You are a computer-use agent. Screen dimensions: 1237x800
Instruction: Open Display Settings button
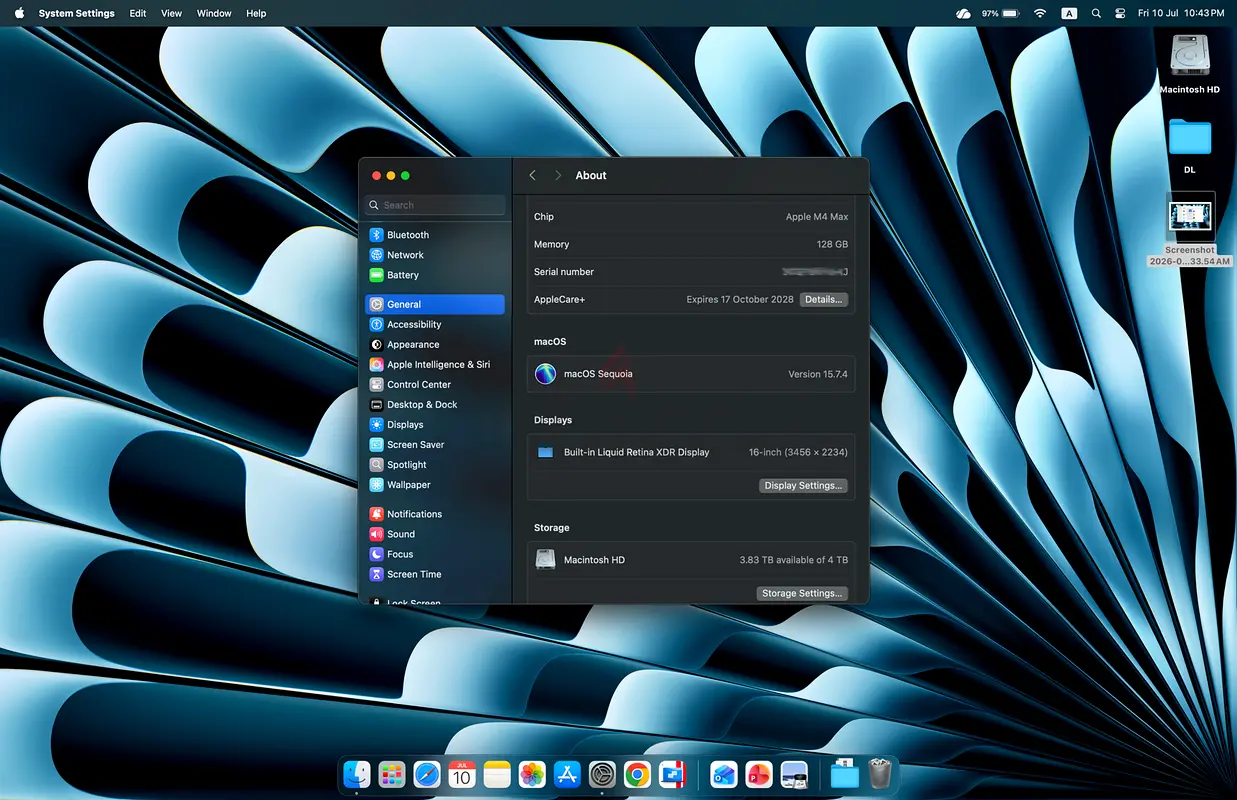pos(803,486)
